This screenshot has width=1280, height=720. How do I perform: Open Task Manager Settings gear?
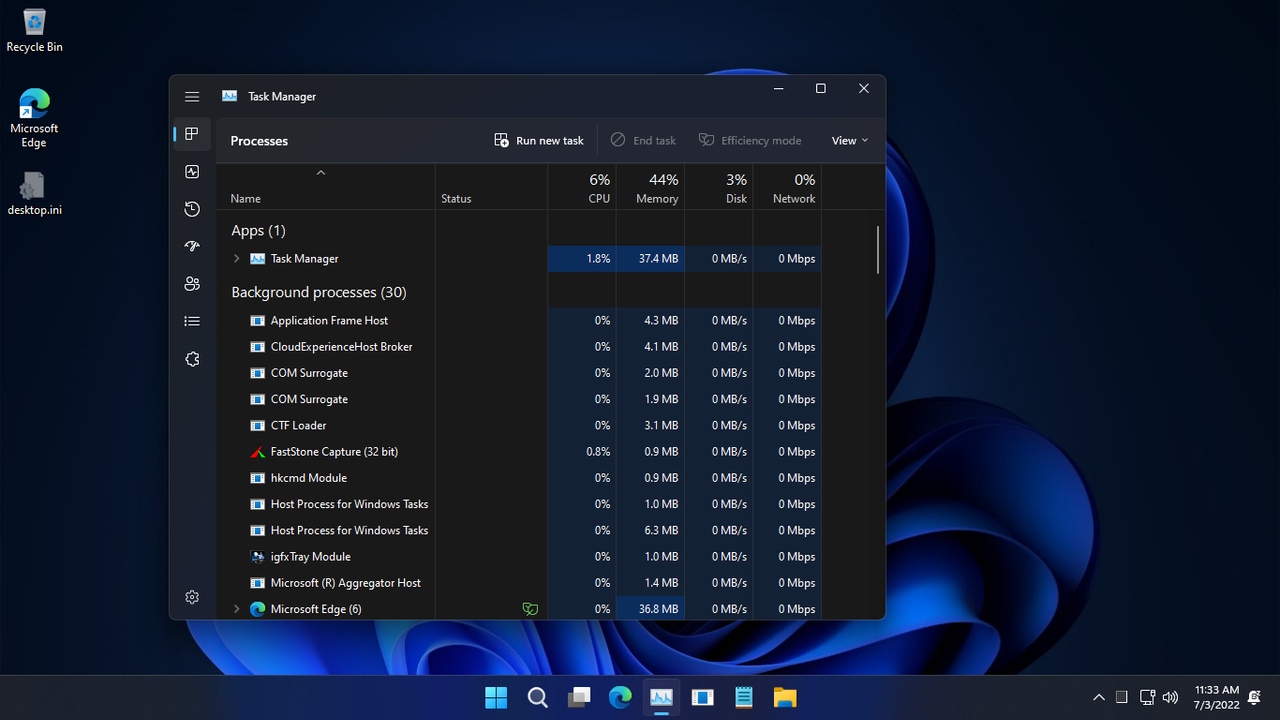[x=192, y=597]
